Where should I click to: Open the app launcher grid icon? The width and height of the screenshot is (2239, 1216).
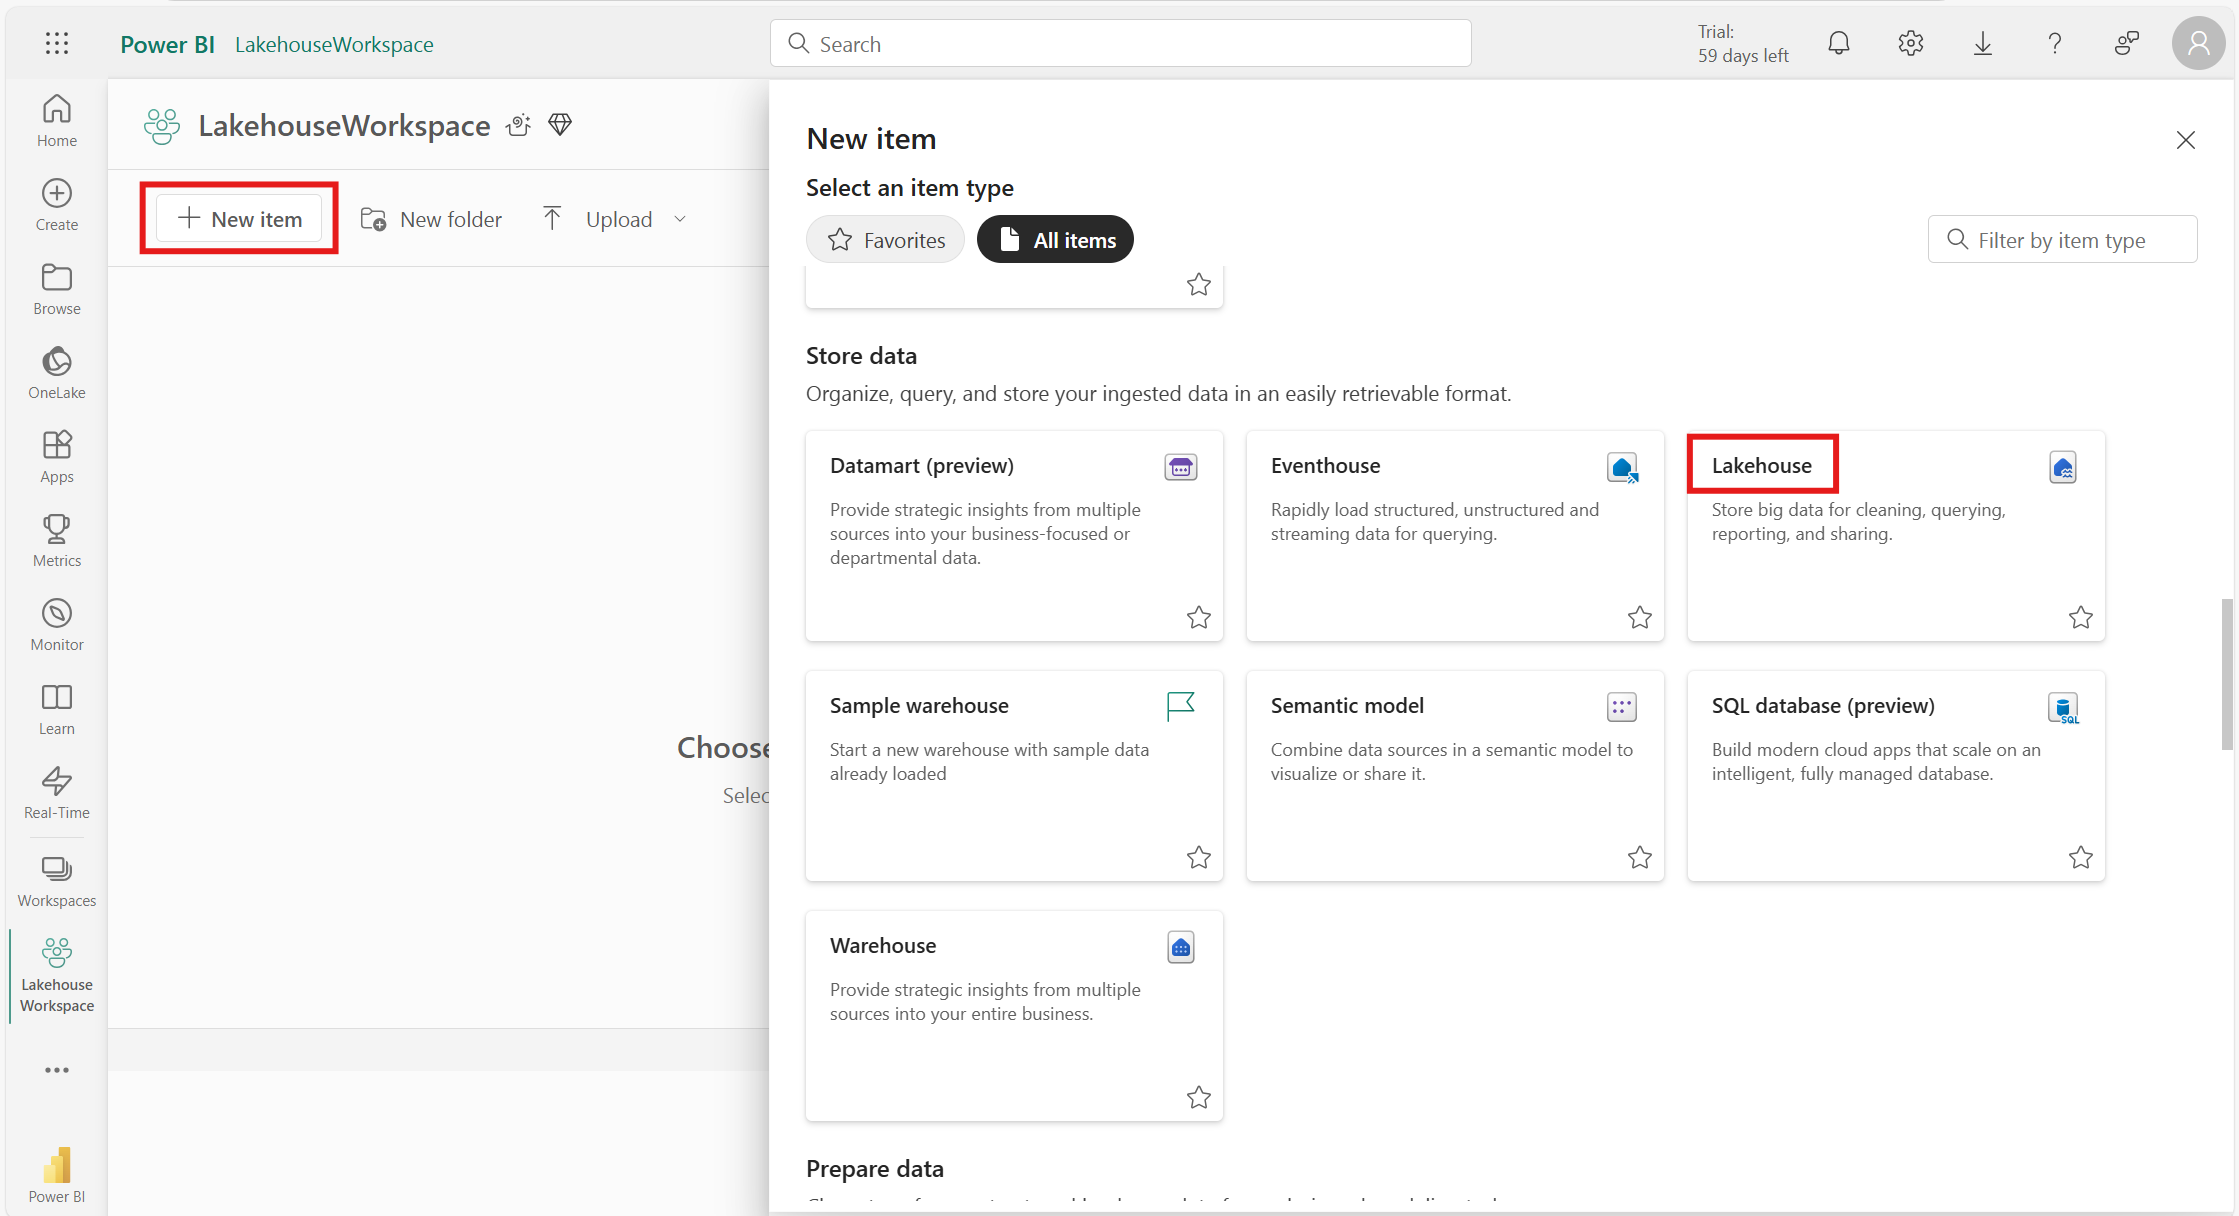coord(57,43)
